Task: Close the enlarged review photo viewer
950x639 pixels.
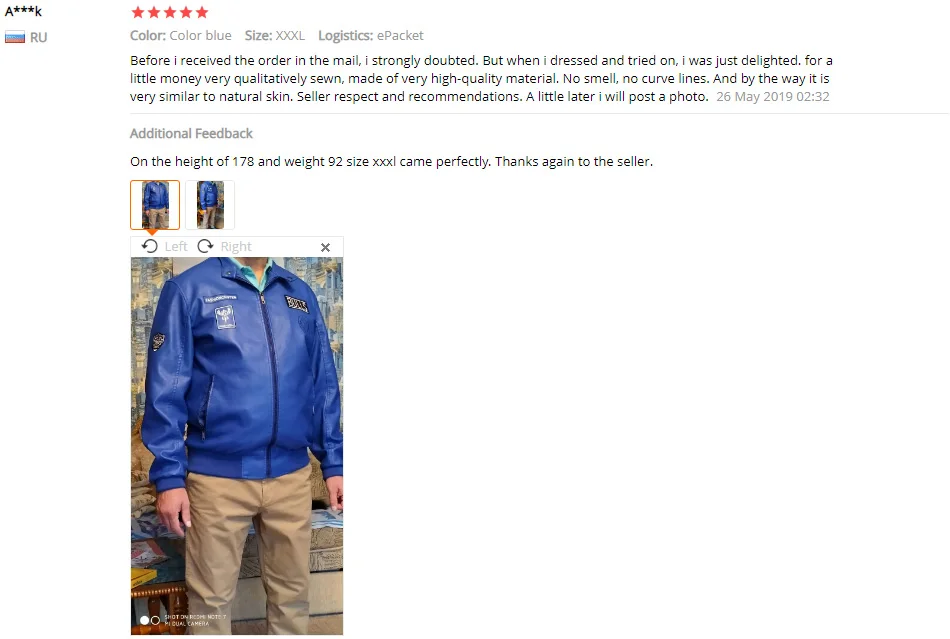Action: coord(325,247)
